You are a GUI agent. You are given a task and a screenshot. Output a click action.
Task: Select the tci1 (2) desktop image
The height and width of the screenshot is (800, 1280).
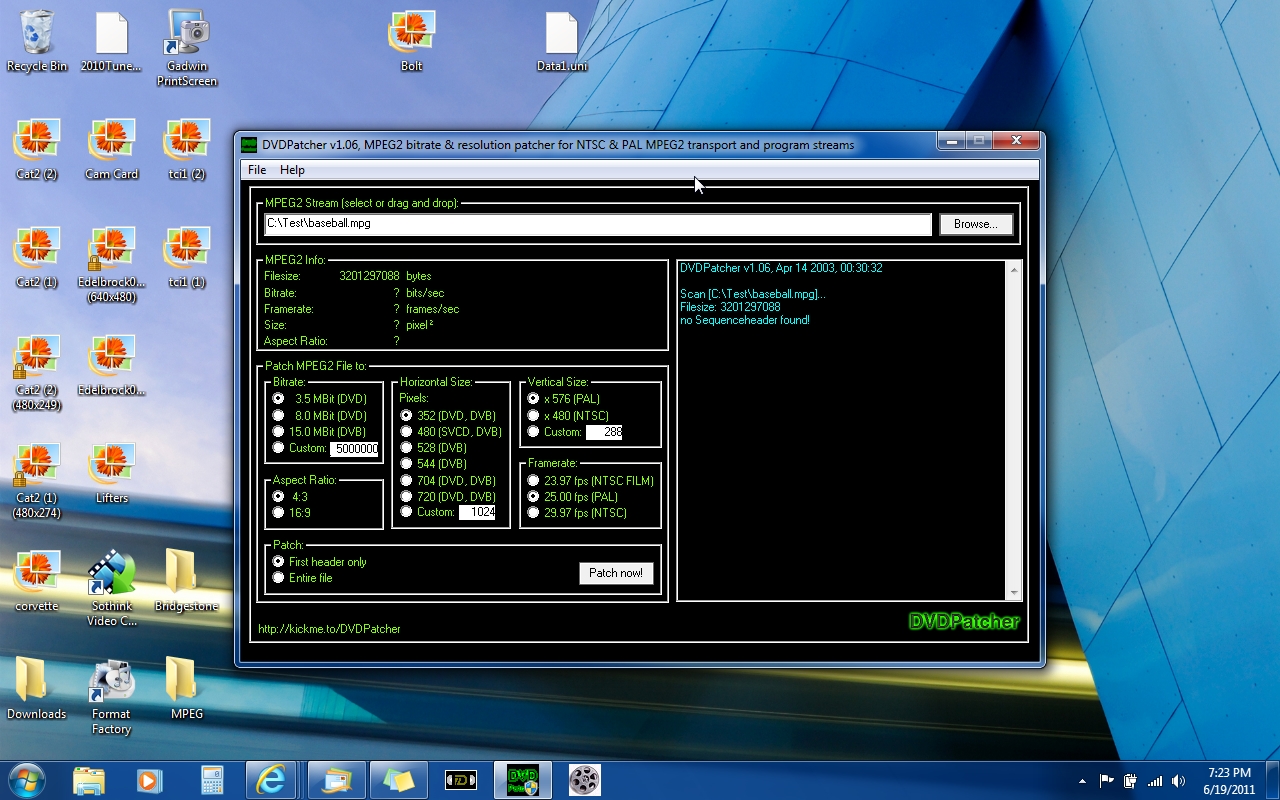point(187,149)
